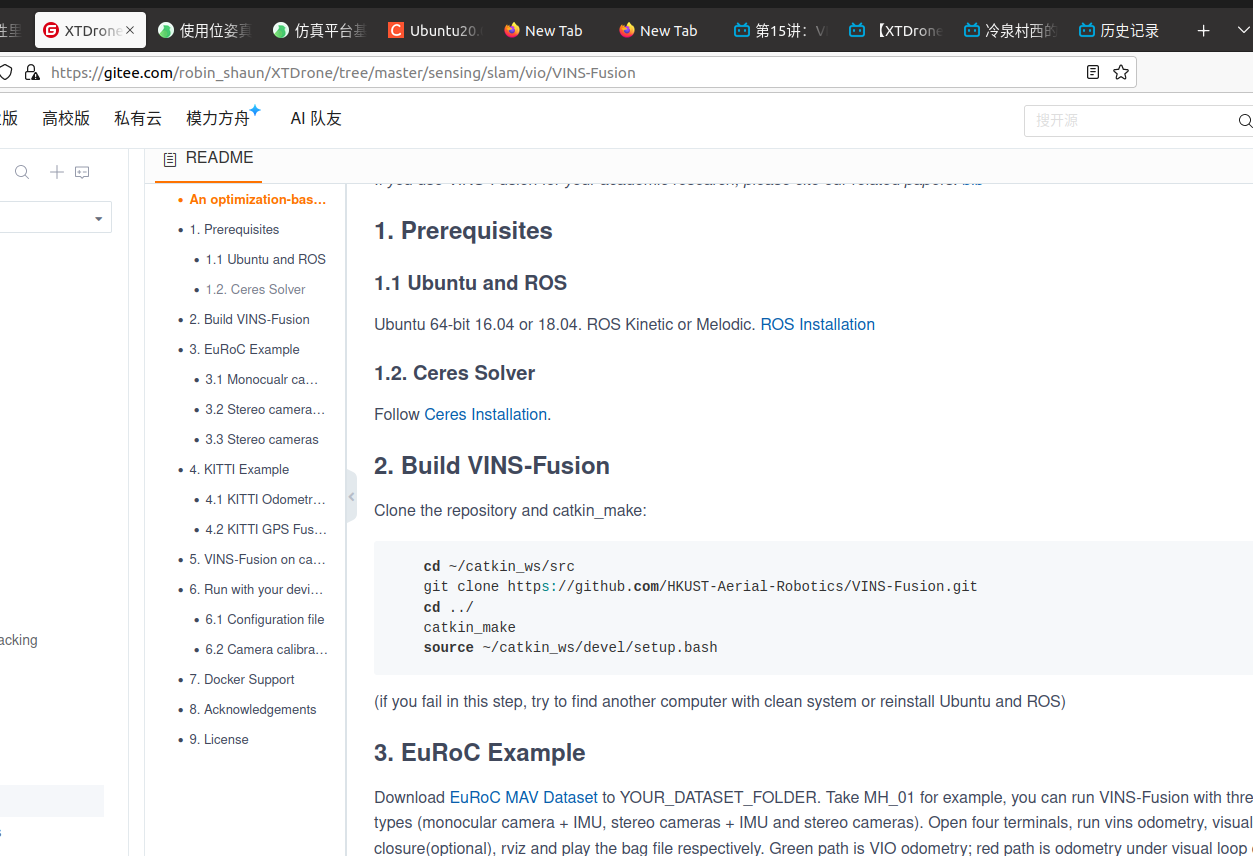The width and height of the screenshot is (1253, 856).
Task: Open reader mode from the address bar icon
Action: [1092, 72]
